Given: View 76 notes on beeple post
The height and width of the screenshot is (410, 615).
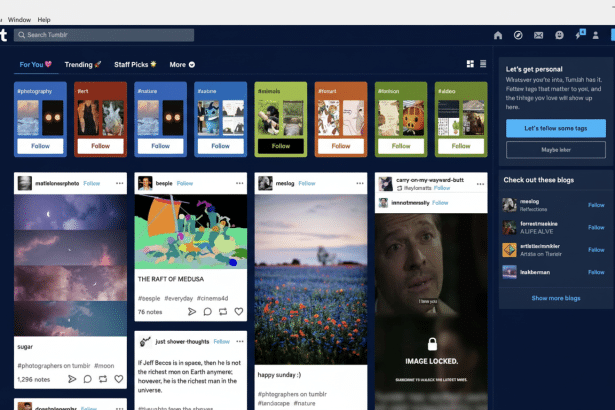Looking at the screenshot, I should pos(150,312).
